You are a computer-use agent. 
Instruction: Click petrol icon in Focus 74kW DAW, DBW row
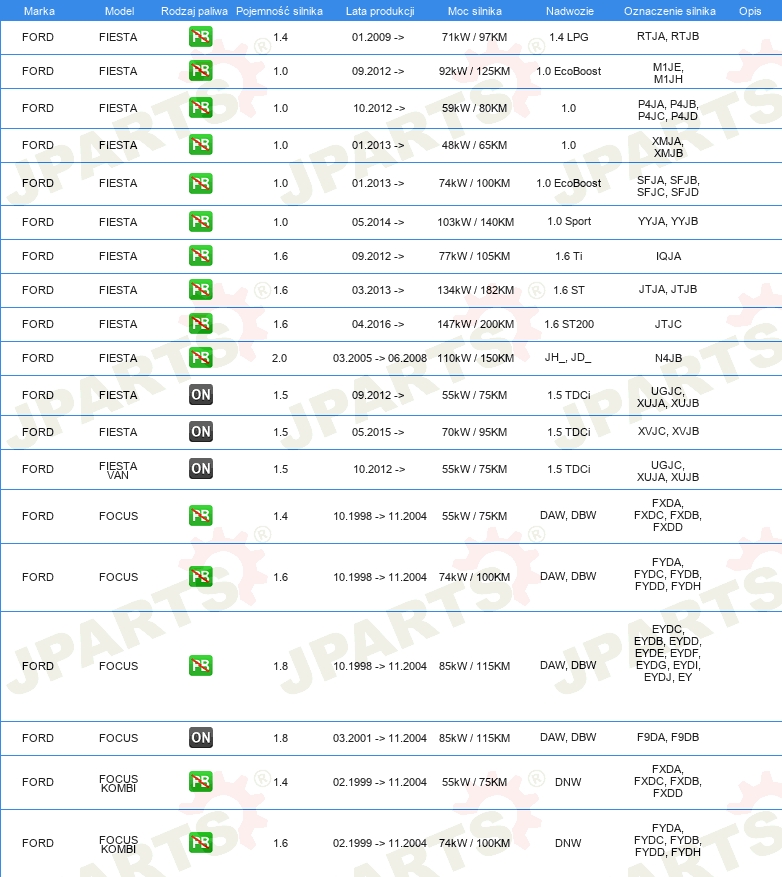[201, 577]
